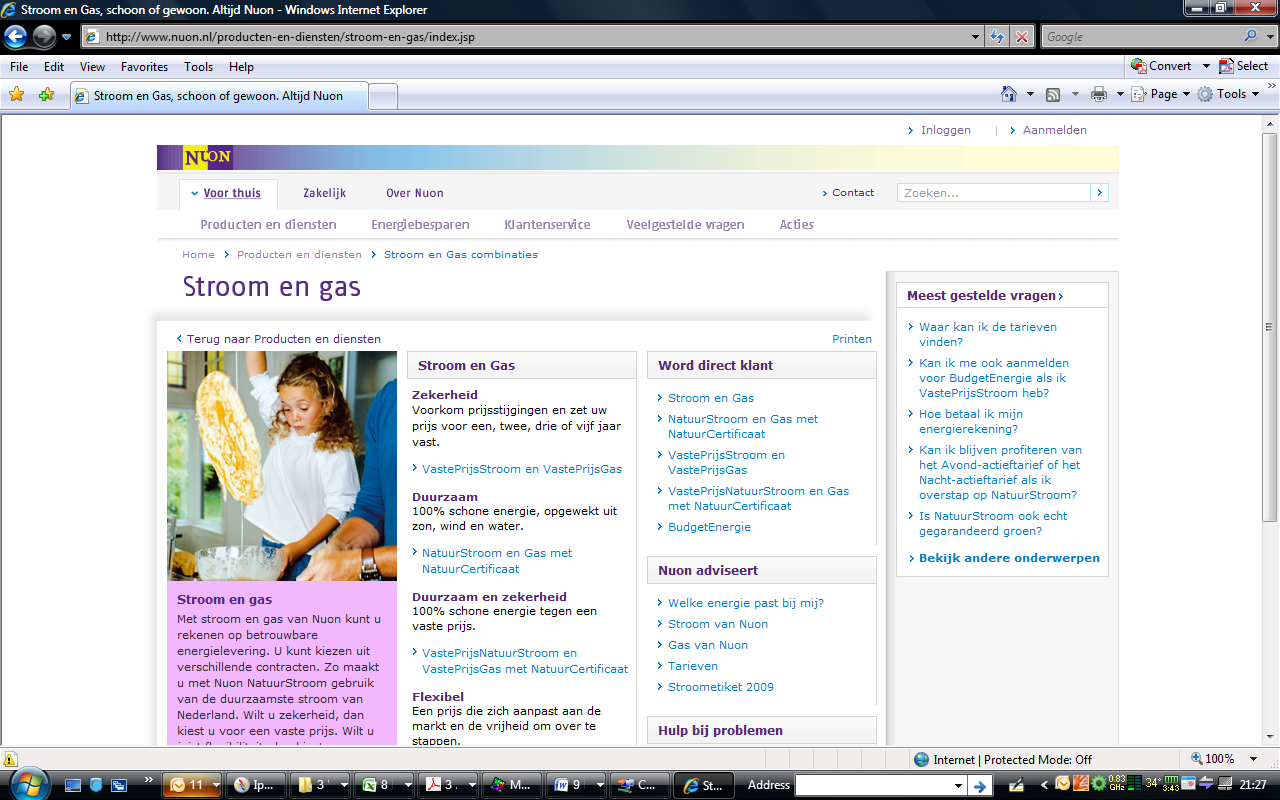
Task: Expand the Home button dropdown arrow
Action: tap(1030, 94)
